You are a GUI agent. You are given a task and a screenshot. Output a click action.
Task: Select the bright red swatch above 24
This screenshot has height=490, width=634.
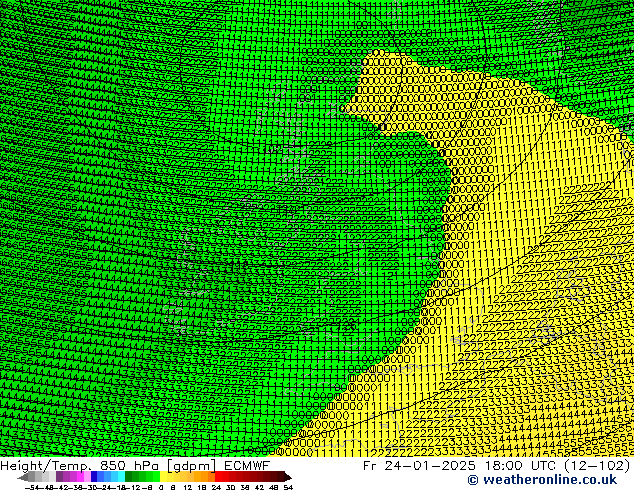tap(218, 477)
